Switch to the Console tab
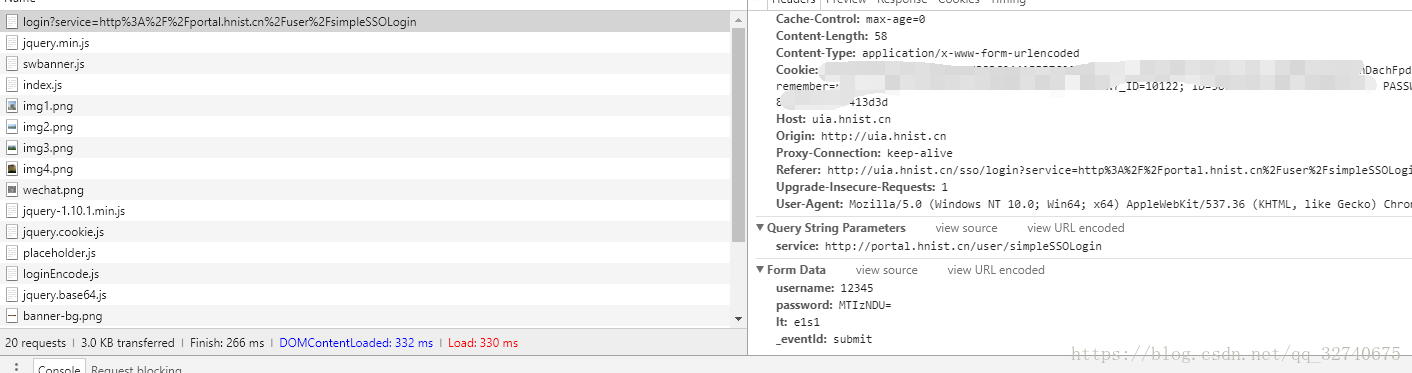 [x=59, y=369]
